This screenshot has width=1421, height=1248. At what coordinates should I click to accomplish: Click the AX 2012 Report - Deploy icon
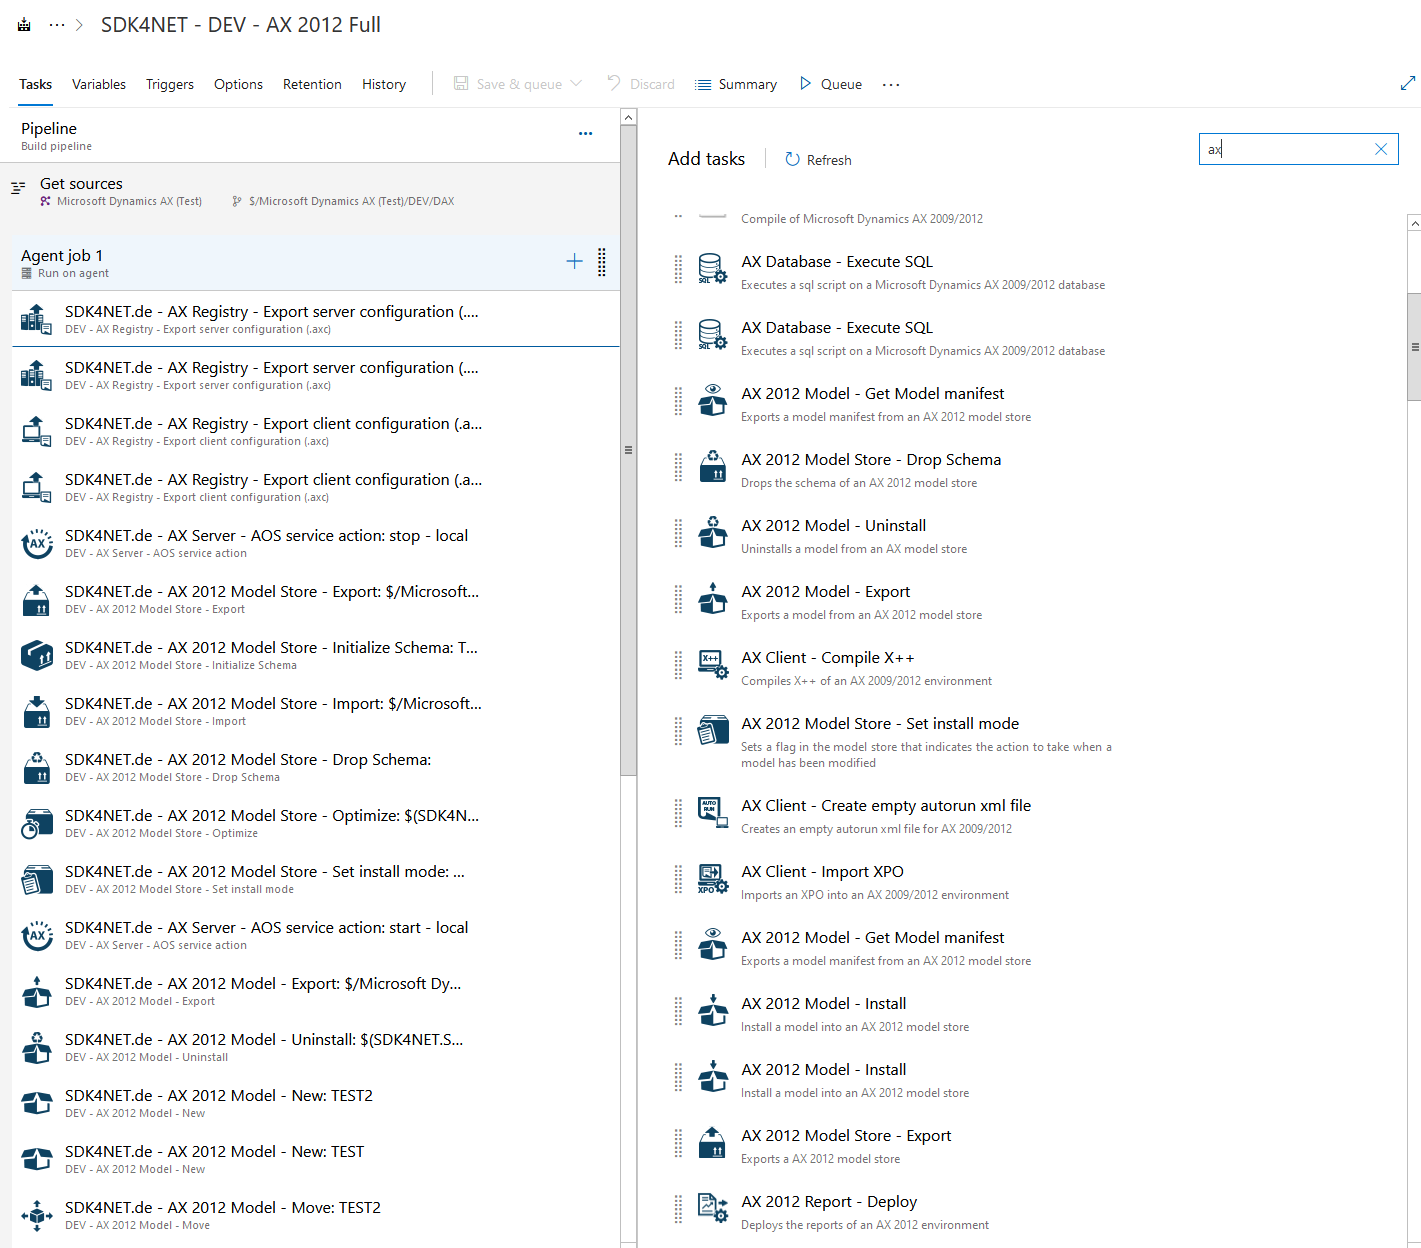(712, 1209)
